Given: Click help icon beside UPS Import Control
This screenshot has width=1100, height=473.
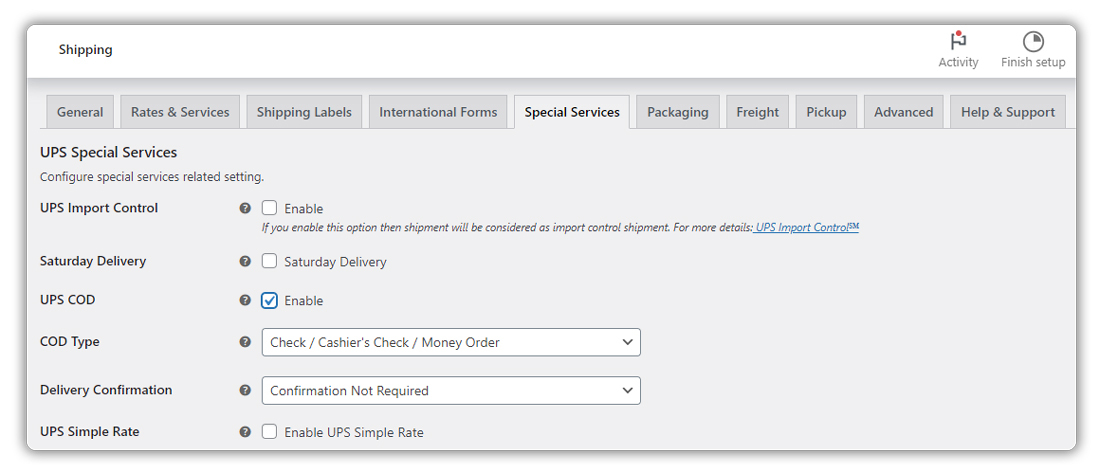Looking at the screenshot, I should pos(245,208).
